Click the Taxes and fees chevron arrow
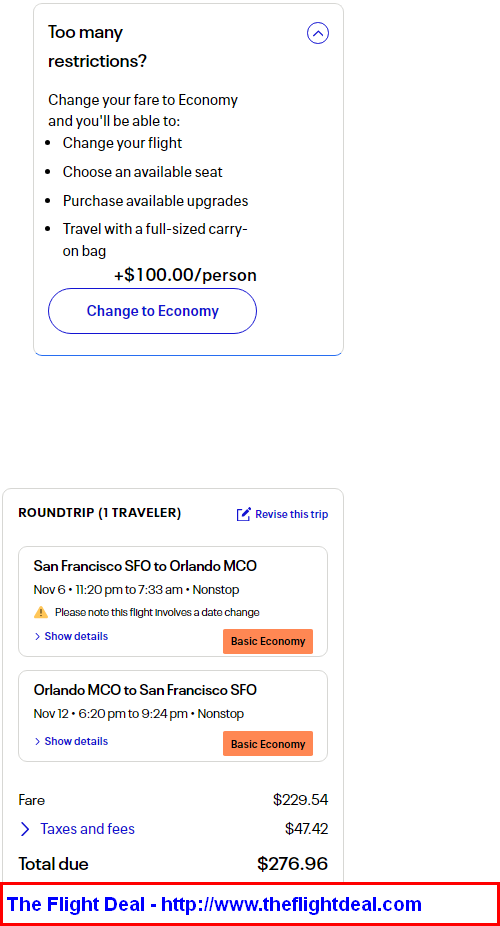500x926 pixels. click(x=25, y=829)
